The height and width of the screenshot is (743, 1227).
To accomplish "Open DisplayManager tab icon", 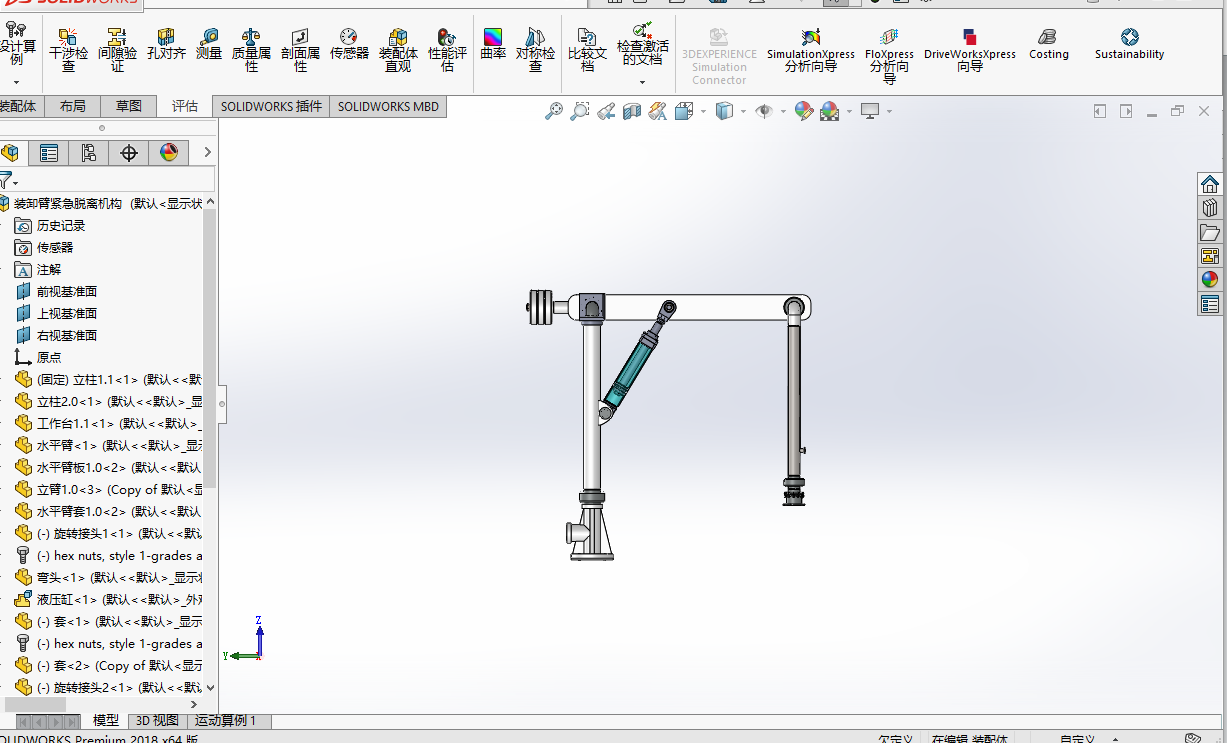I will [168, 152].
